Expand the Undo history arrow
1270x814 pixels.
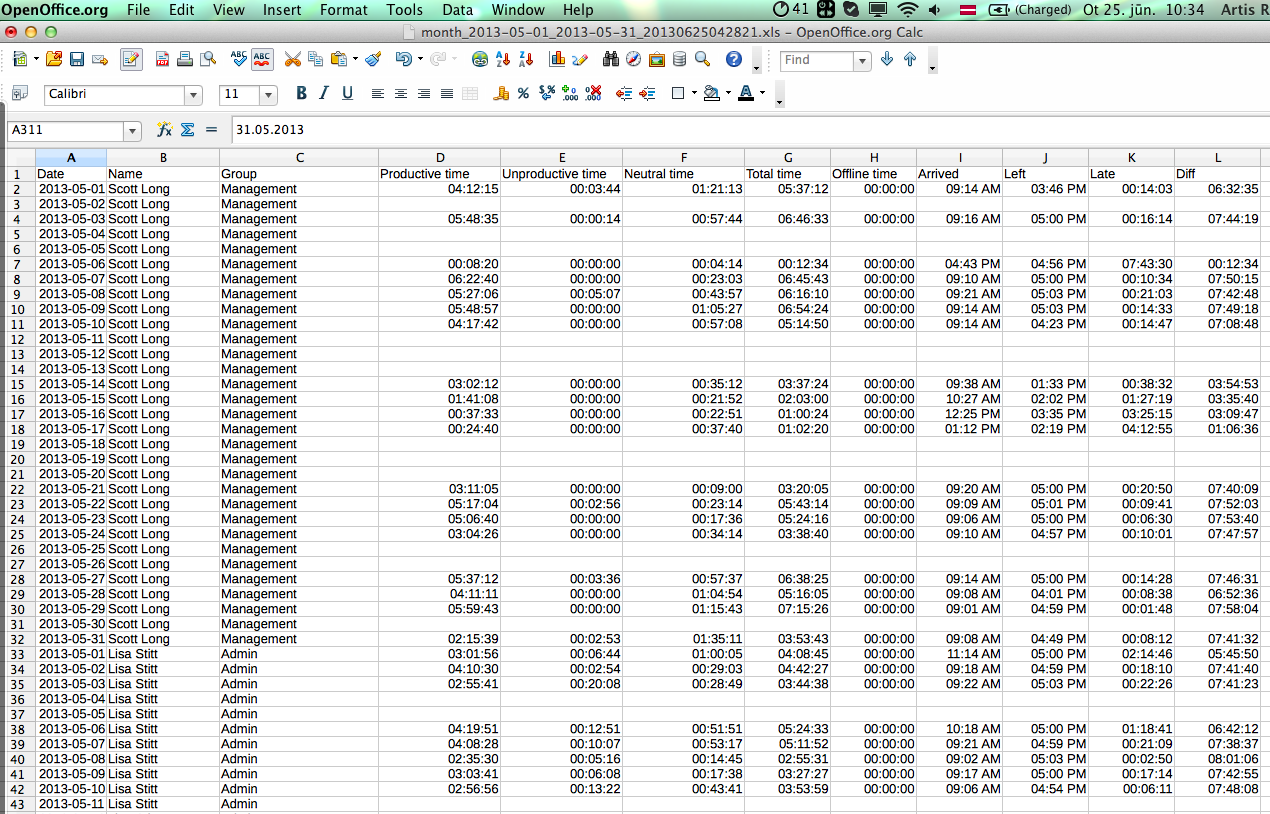tap(418, 60)
